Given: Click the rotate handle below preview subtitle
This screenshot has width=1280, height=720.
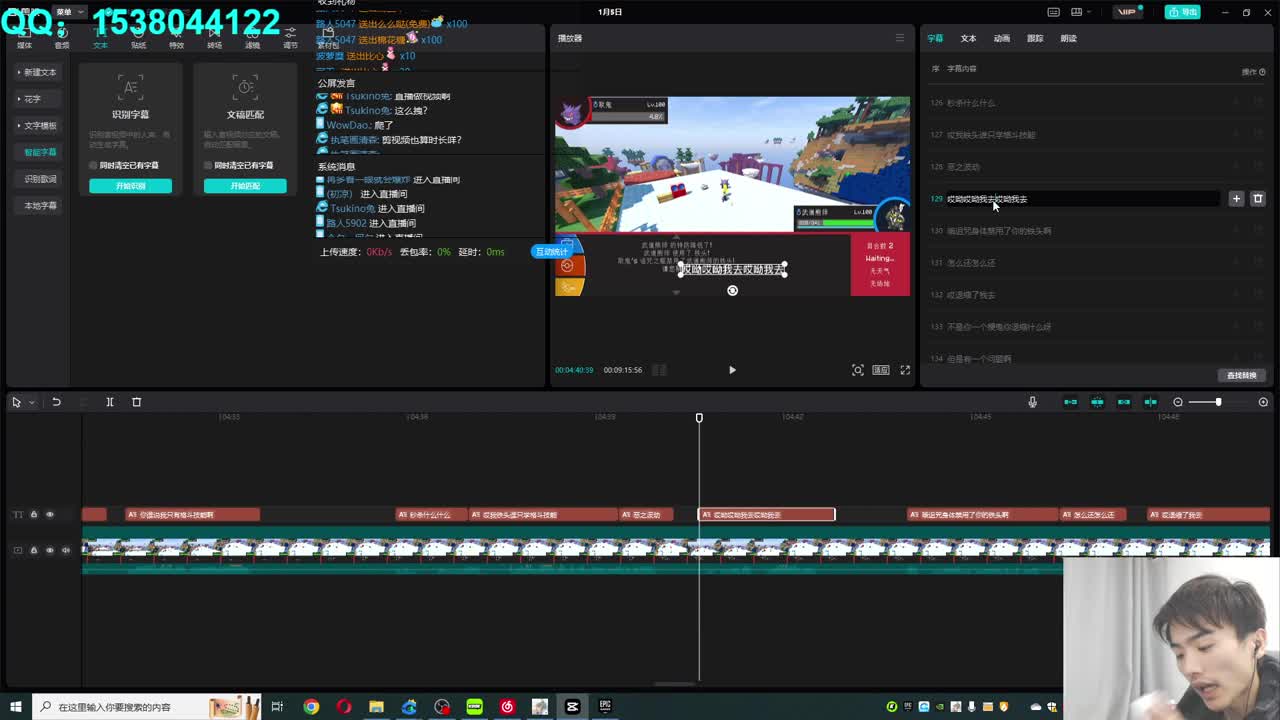Looking at the screenshot, I should coord(732,291).
